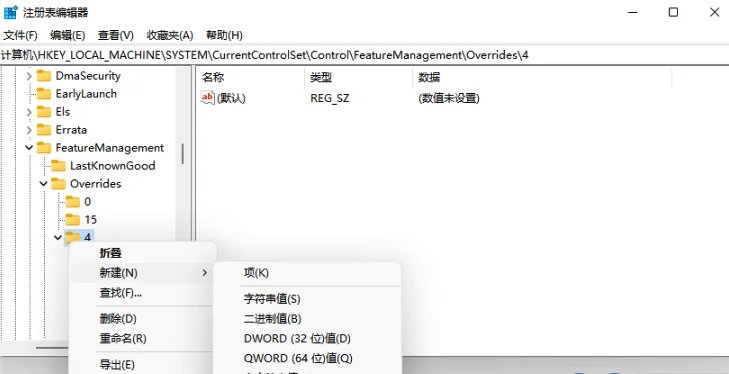
Task: Click the Overrides folder icon
Action: coord(58,184)
